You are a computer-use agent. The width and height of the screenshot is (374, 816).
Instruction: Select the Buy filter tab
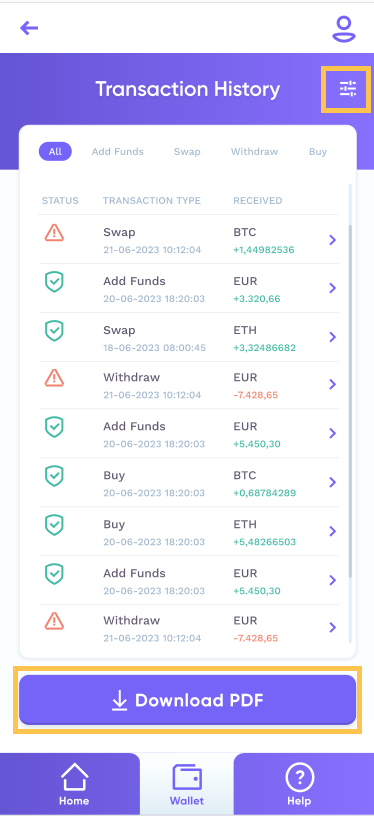318,151
